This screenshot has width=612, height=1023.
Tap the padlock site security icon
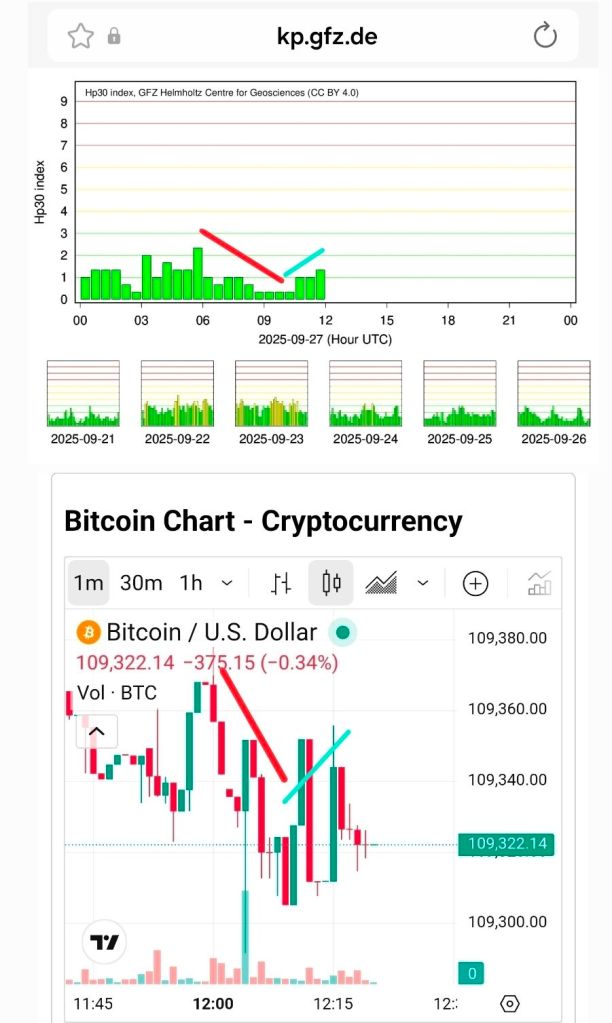pyautogui.click(x=114, y=35)
